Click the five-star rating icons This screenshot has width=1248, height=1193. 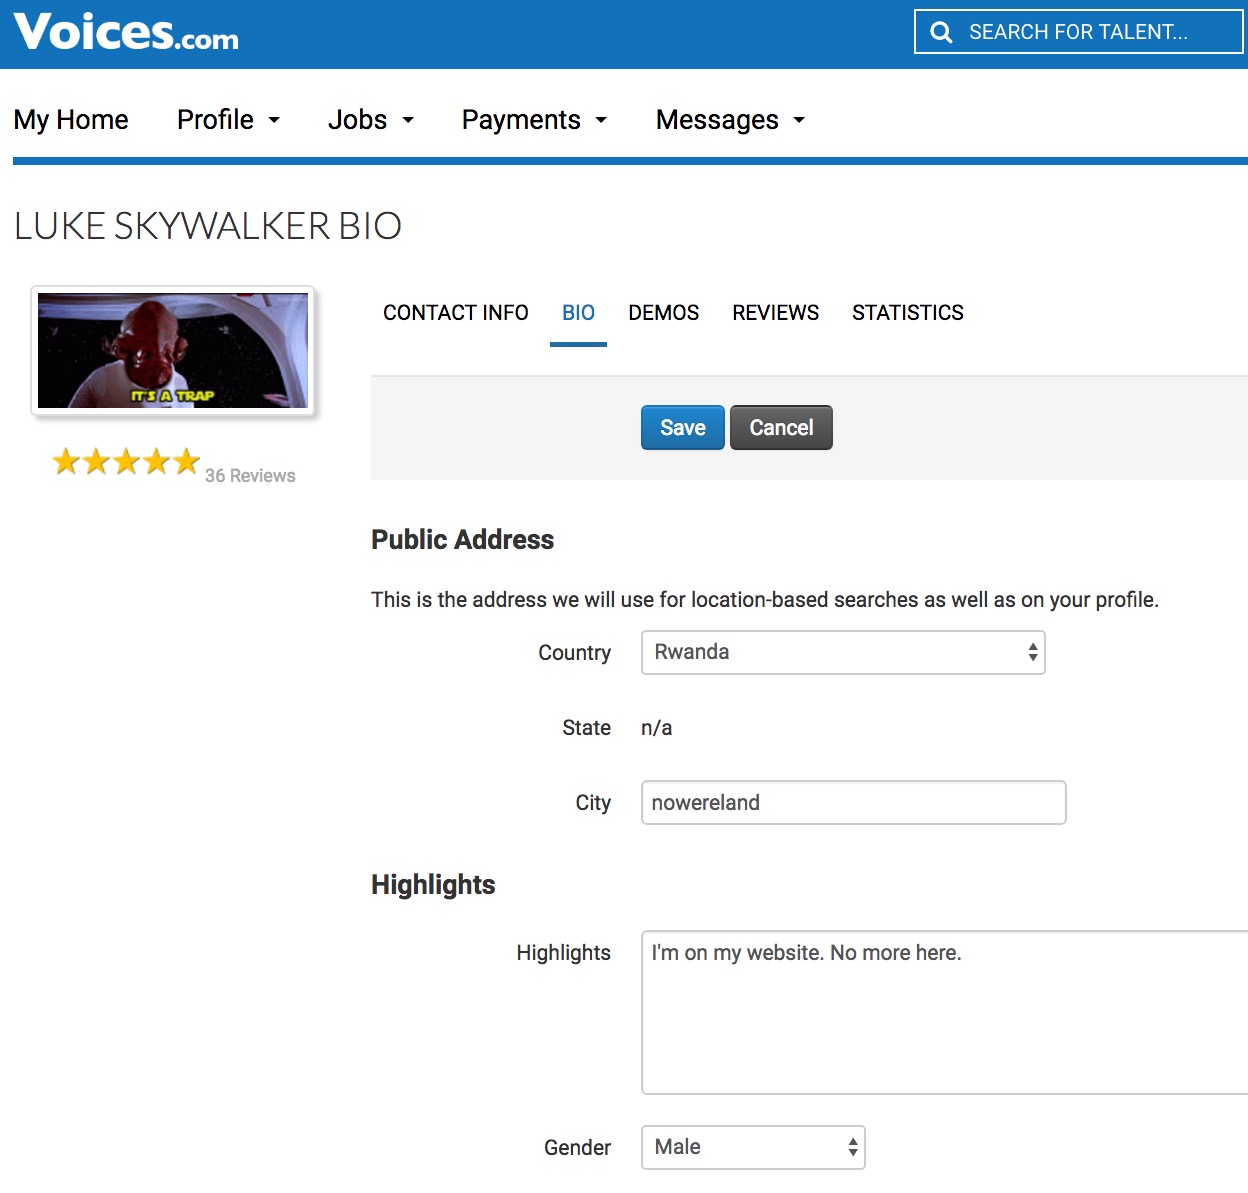coord(126,462)
